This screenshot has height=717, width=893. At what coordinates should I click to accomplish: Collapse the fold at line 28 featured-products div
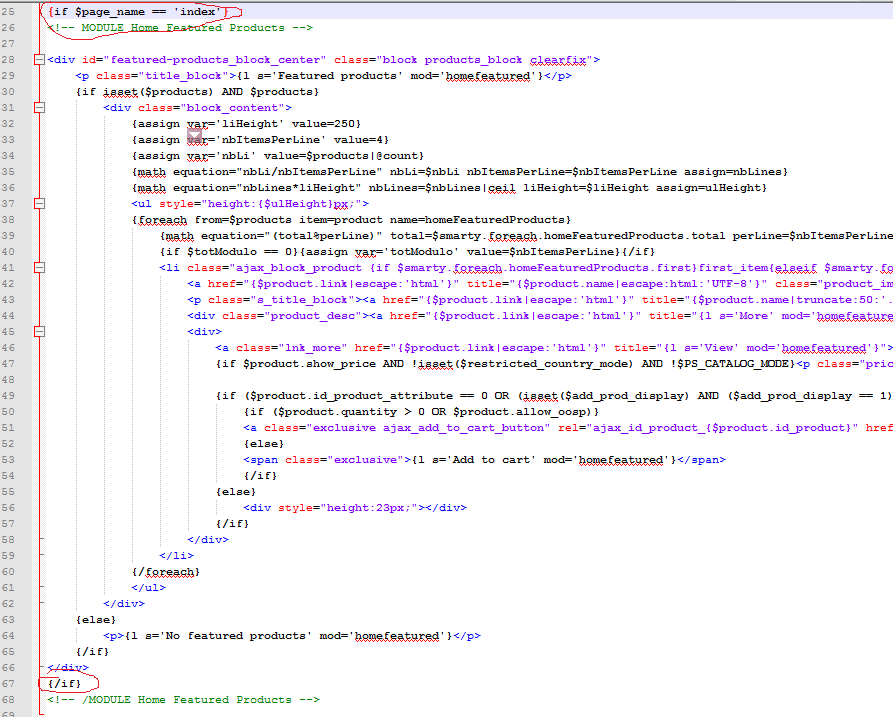tap(39, 59)
